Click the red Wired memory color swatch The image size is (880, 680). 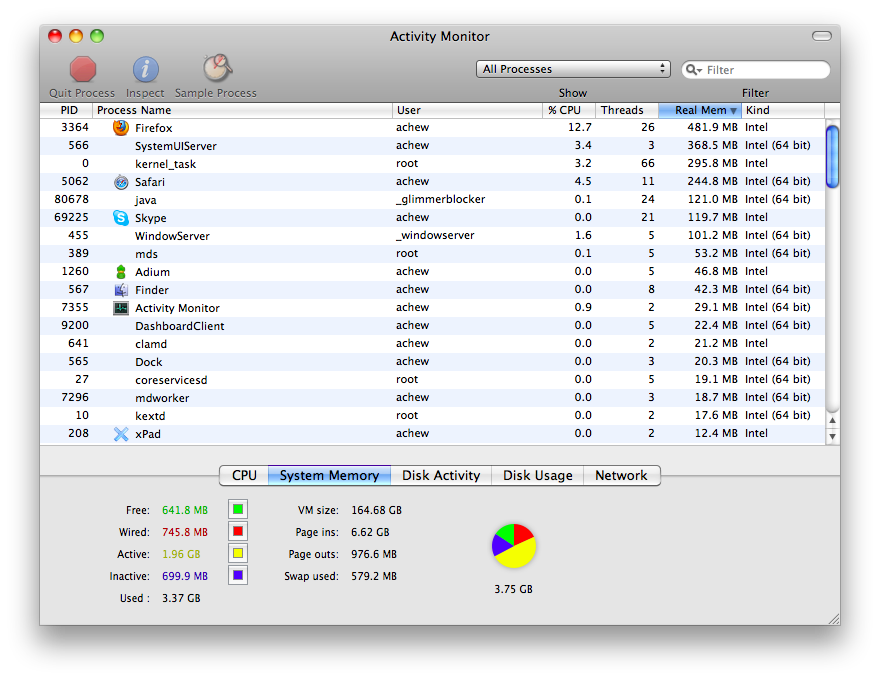coord(238,531)
